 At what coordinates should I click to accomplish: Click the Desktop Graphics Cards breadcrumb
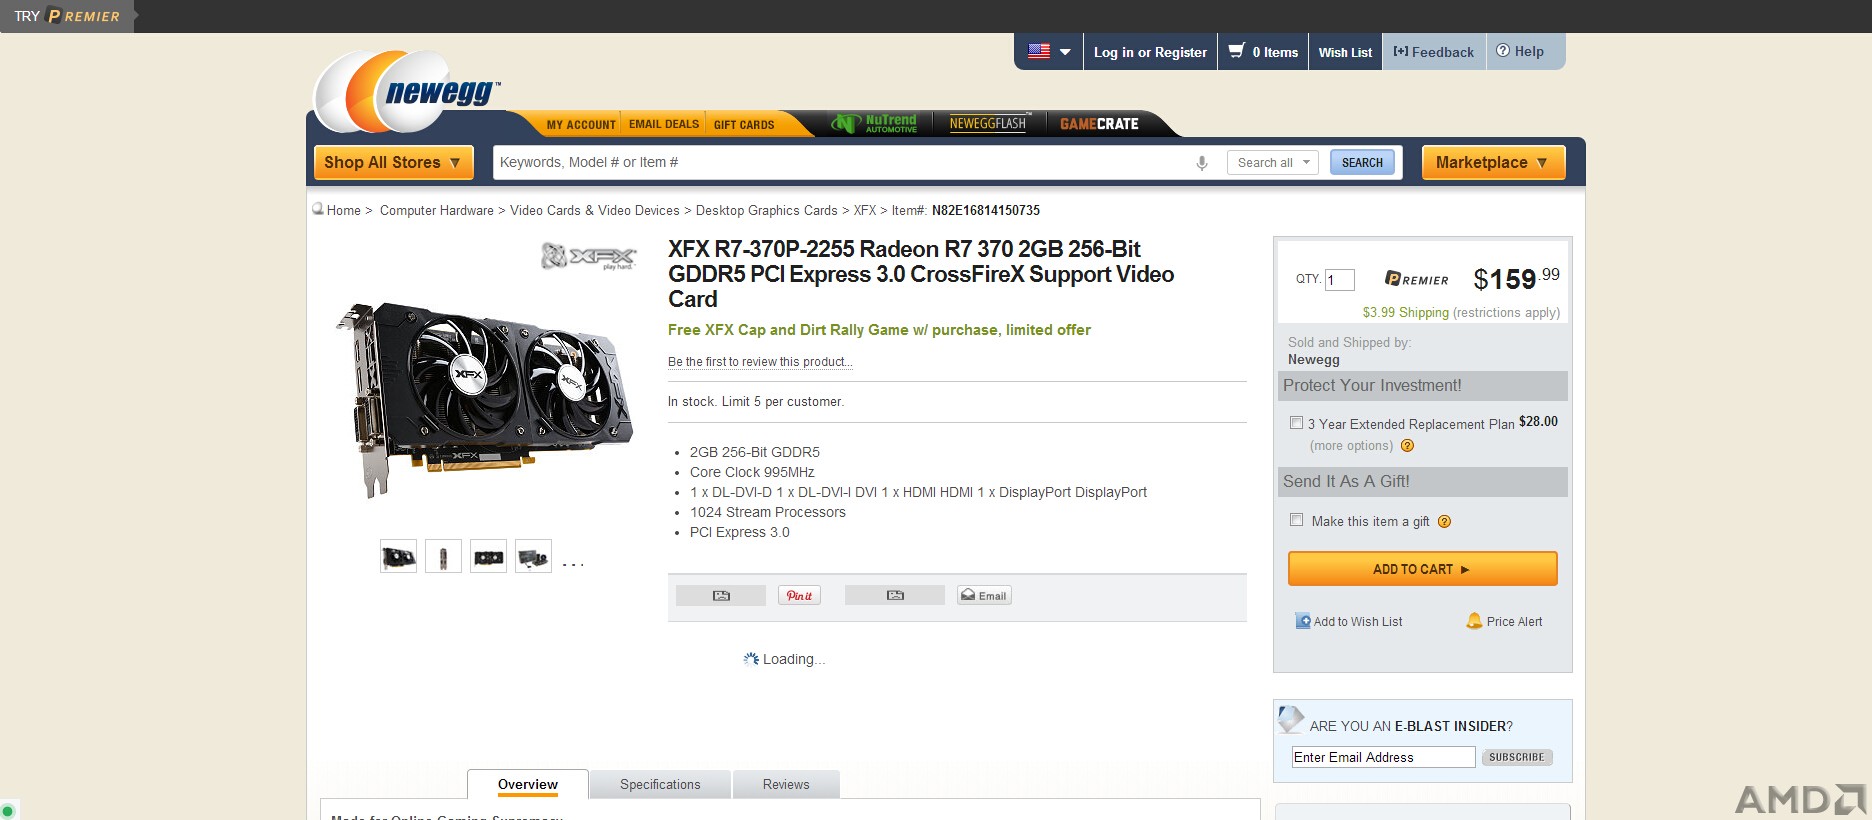pos(767,210)
